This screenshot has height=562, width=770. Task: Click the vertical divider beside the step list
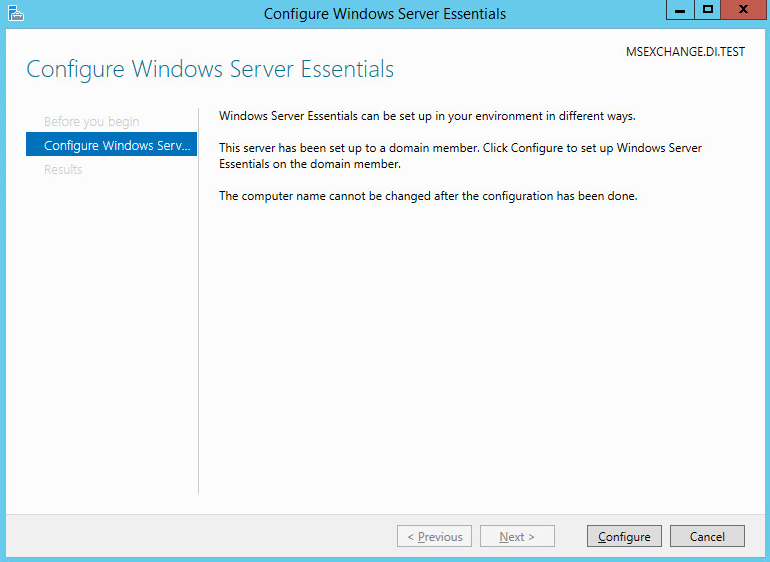pyautogui.click(x=199, y=300)
